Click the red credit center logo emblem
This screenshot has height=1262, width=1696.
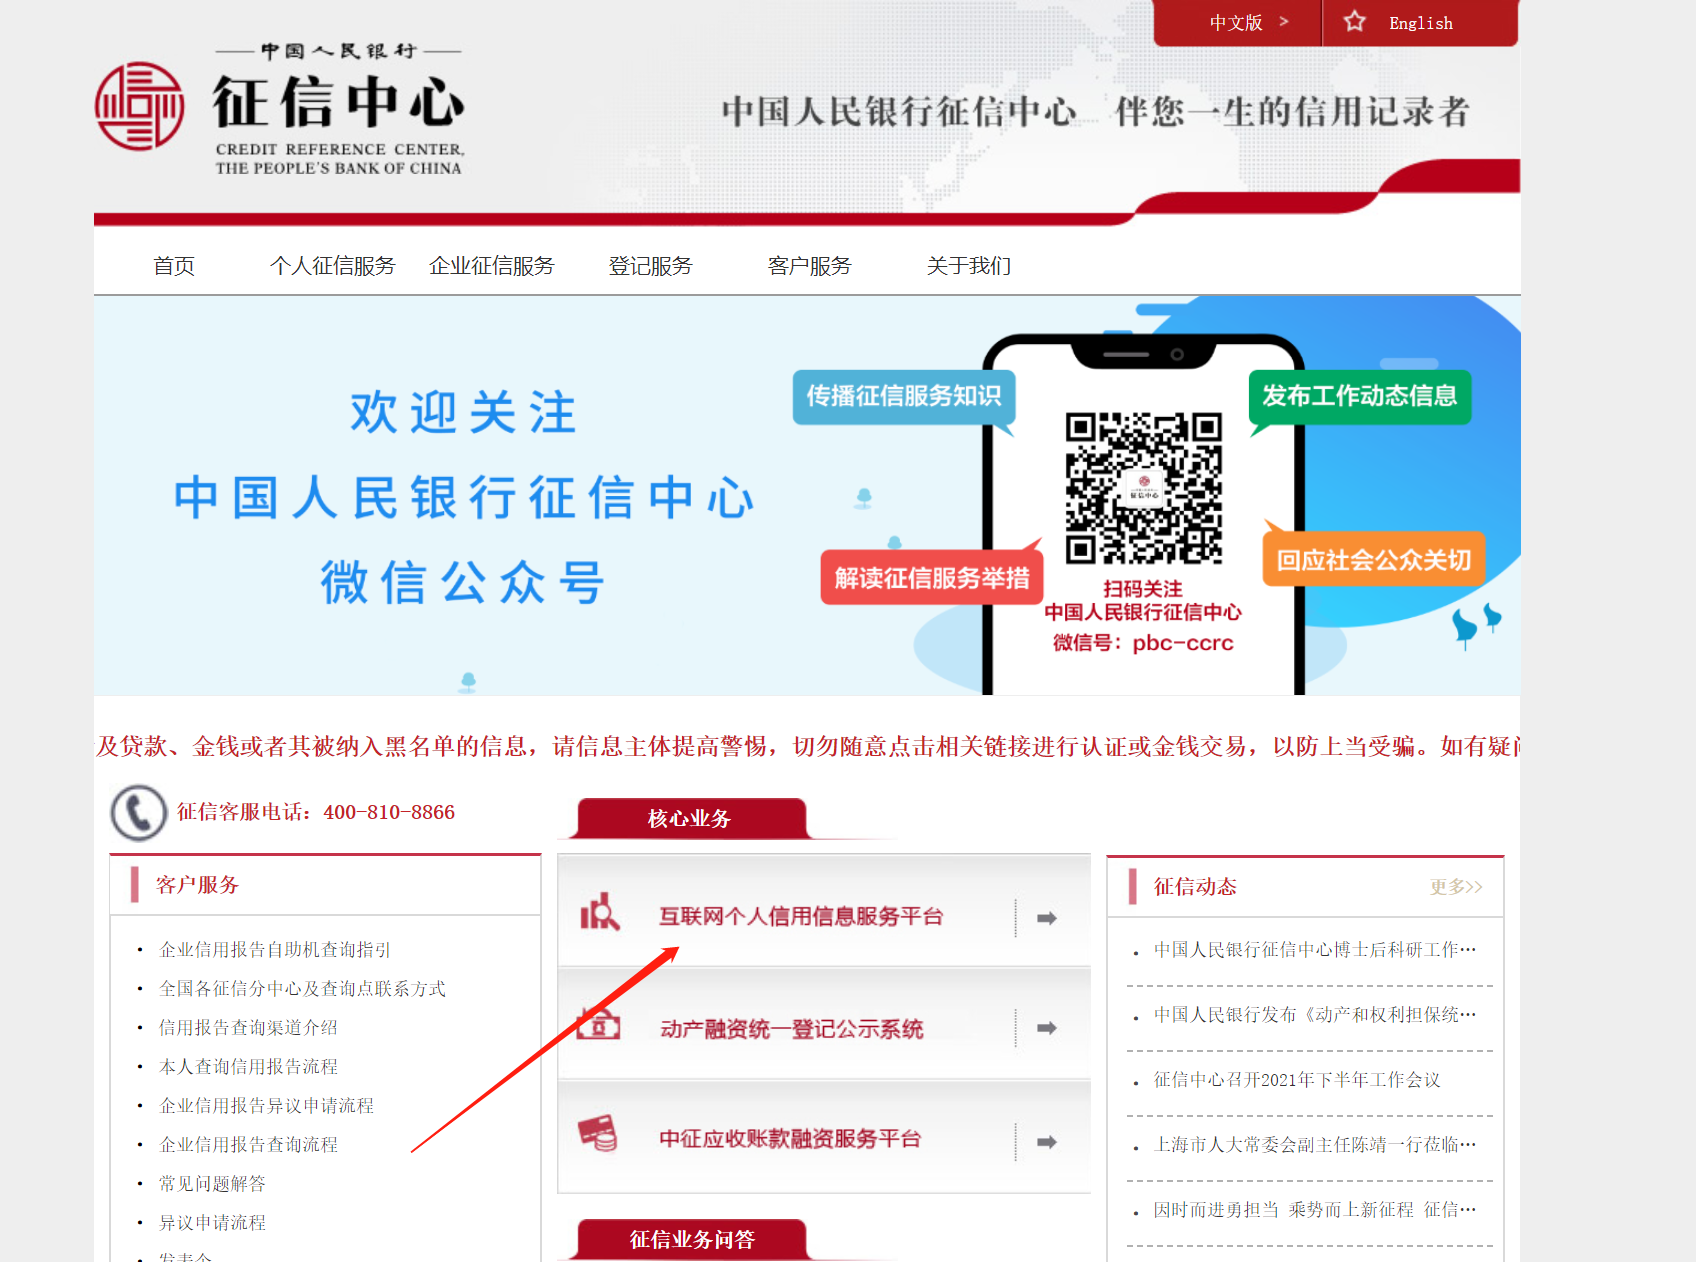tap(139, 106)
